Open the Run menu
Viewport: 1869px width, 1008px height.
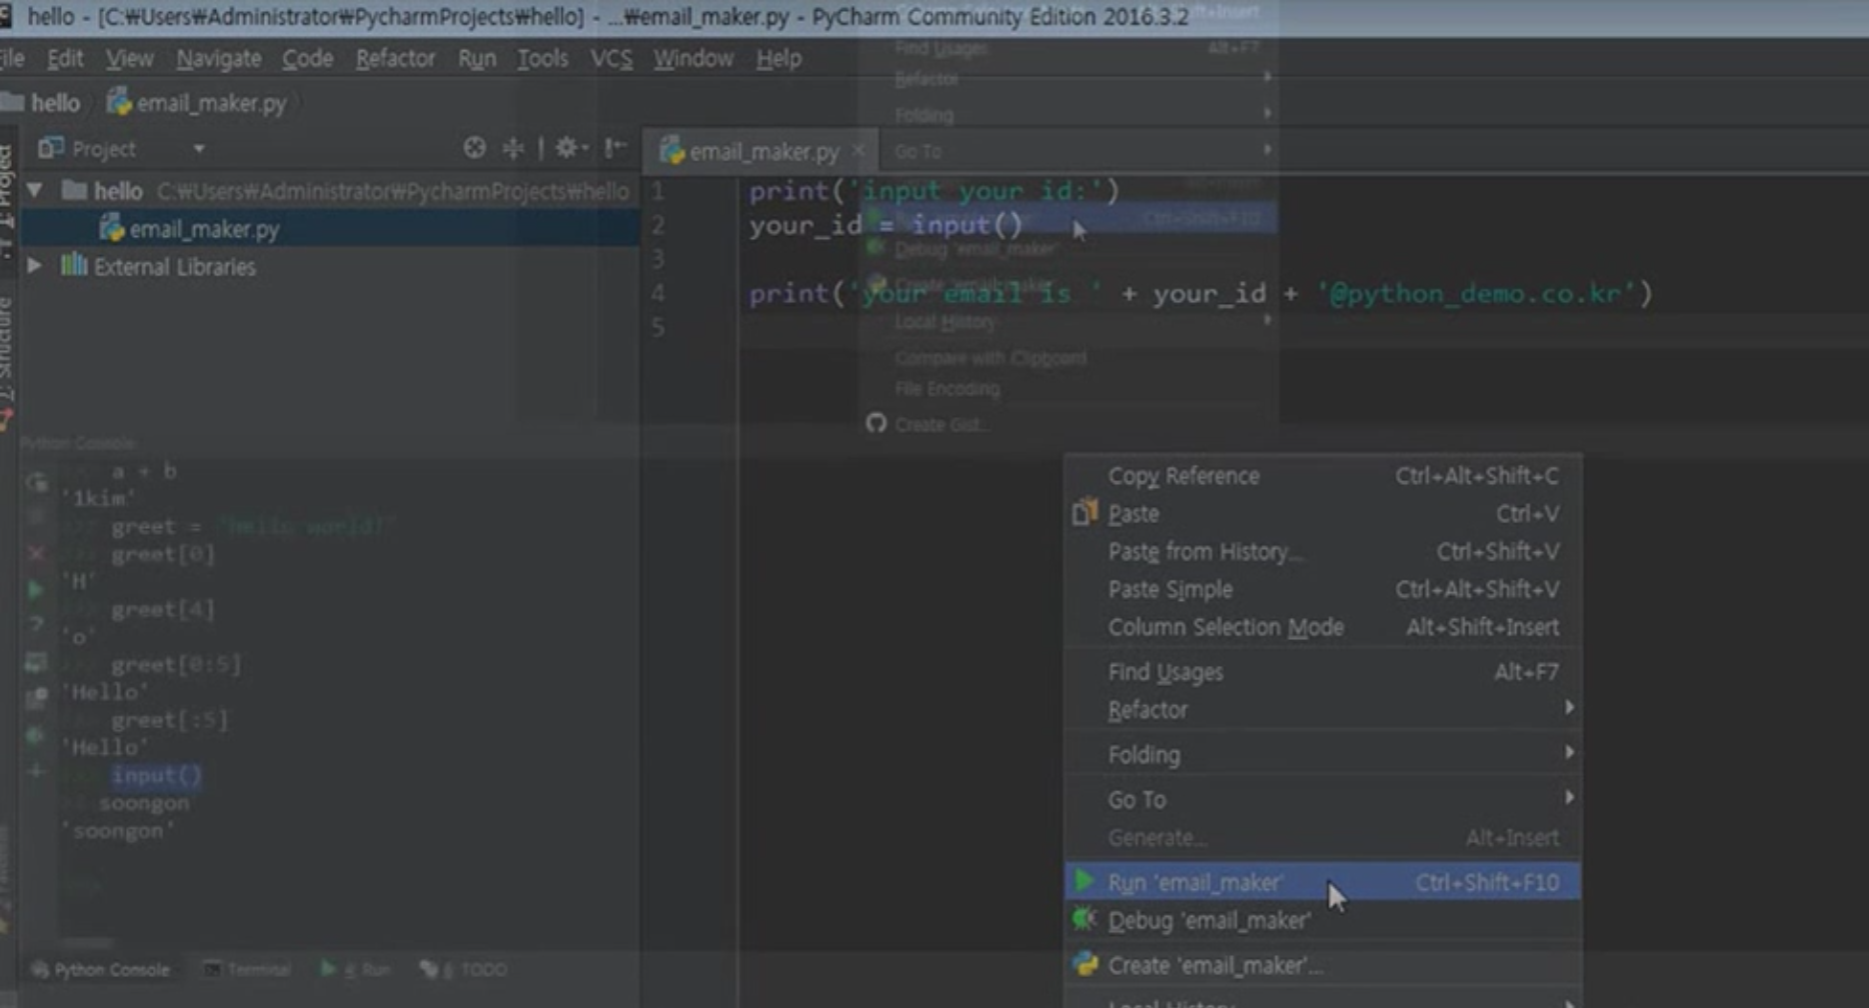tap(477, 59)
